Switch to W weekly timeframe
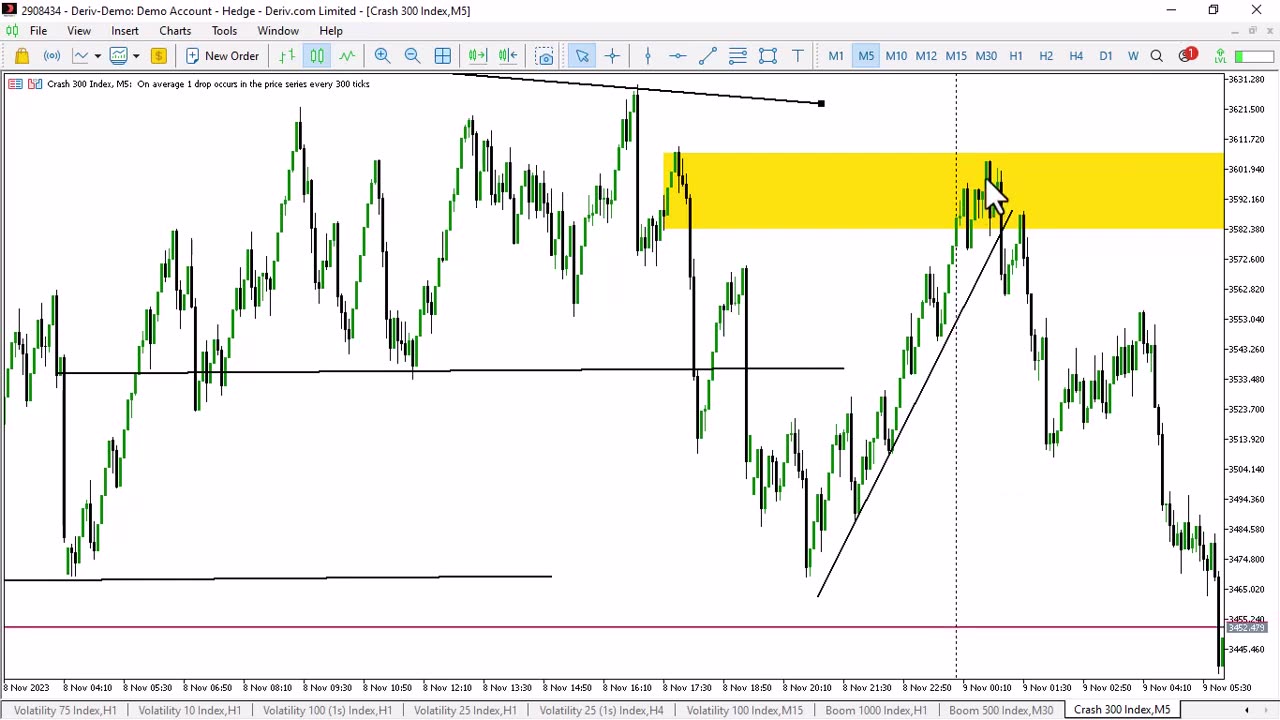 pyautogui.click(x=1133, y=56)
